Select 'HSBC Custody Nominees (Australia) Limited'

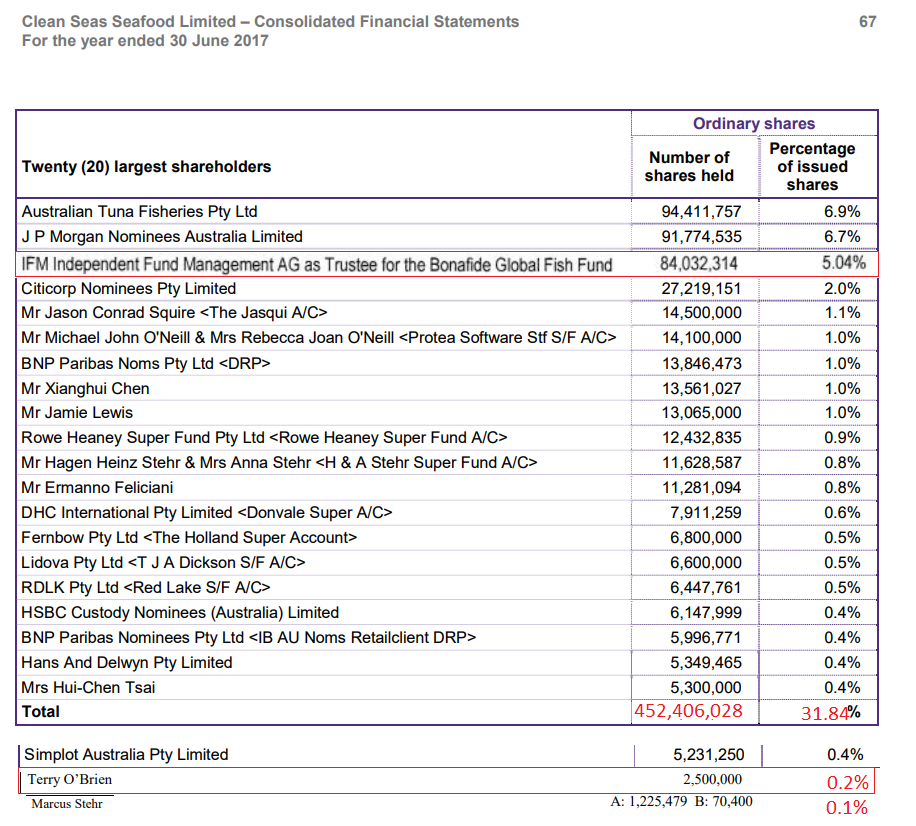click(x=180, y=613)
